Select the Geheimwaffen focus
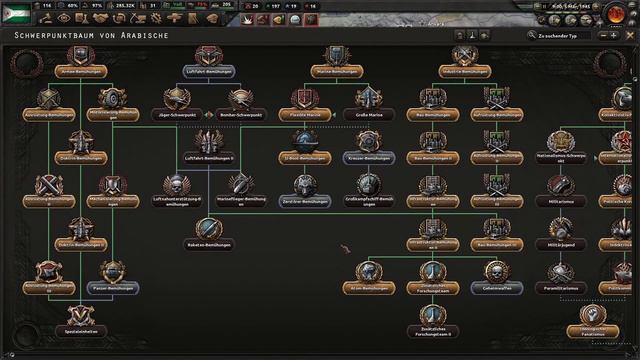The height and width of the screenshot is (360, 640). 497,288
